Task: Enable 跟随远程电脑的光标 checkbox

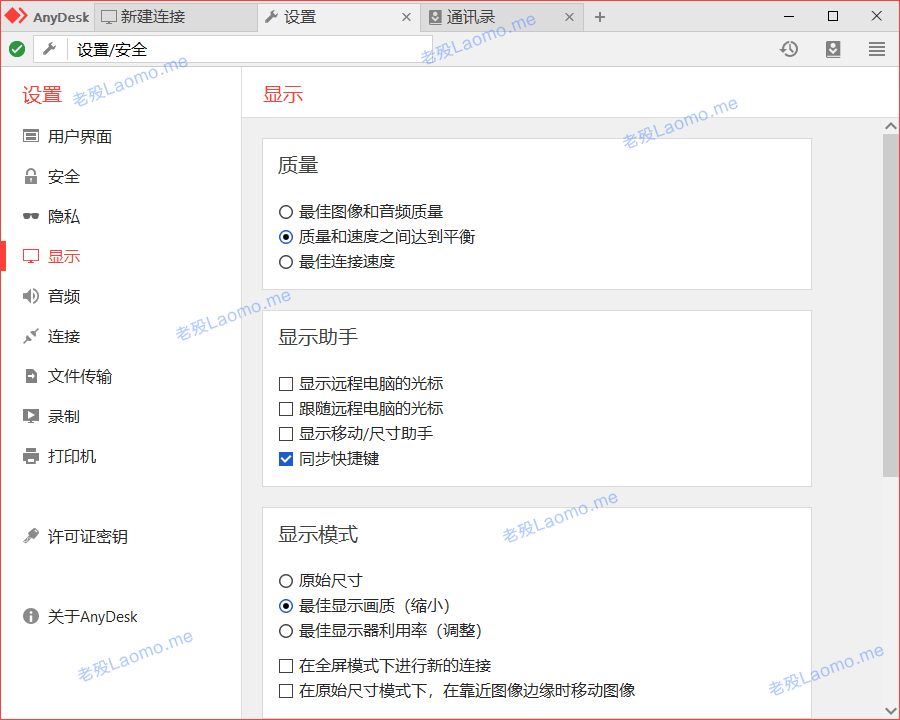Action: [286, 409]
